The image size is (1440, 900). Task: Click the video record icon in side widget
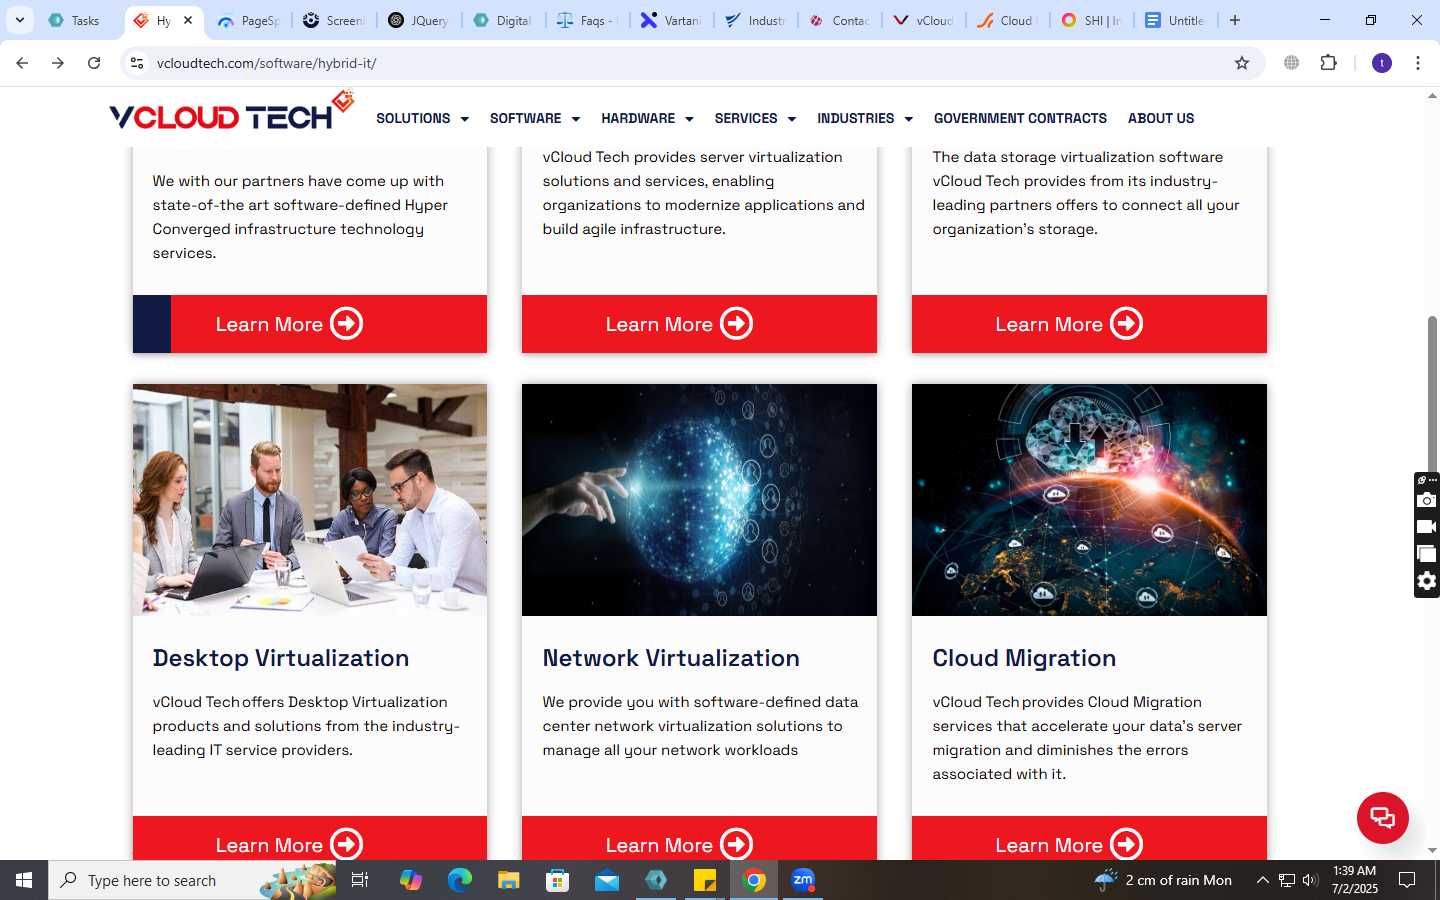[x=1427, y=527]
